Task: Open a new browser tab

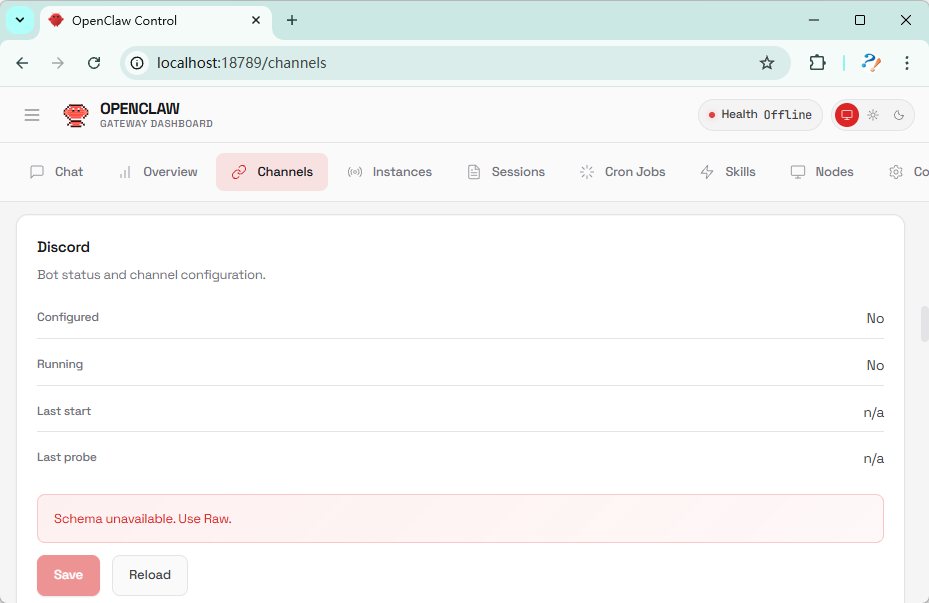Action: [291, 20]
